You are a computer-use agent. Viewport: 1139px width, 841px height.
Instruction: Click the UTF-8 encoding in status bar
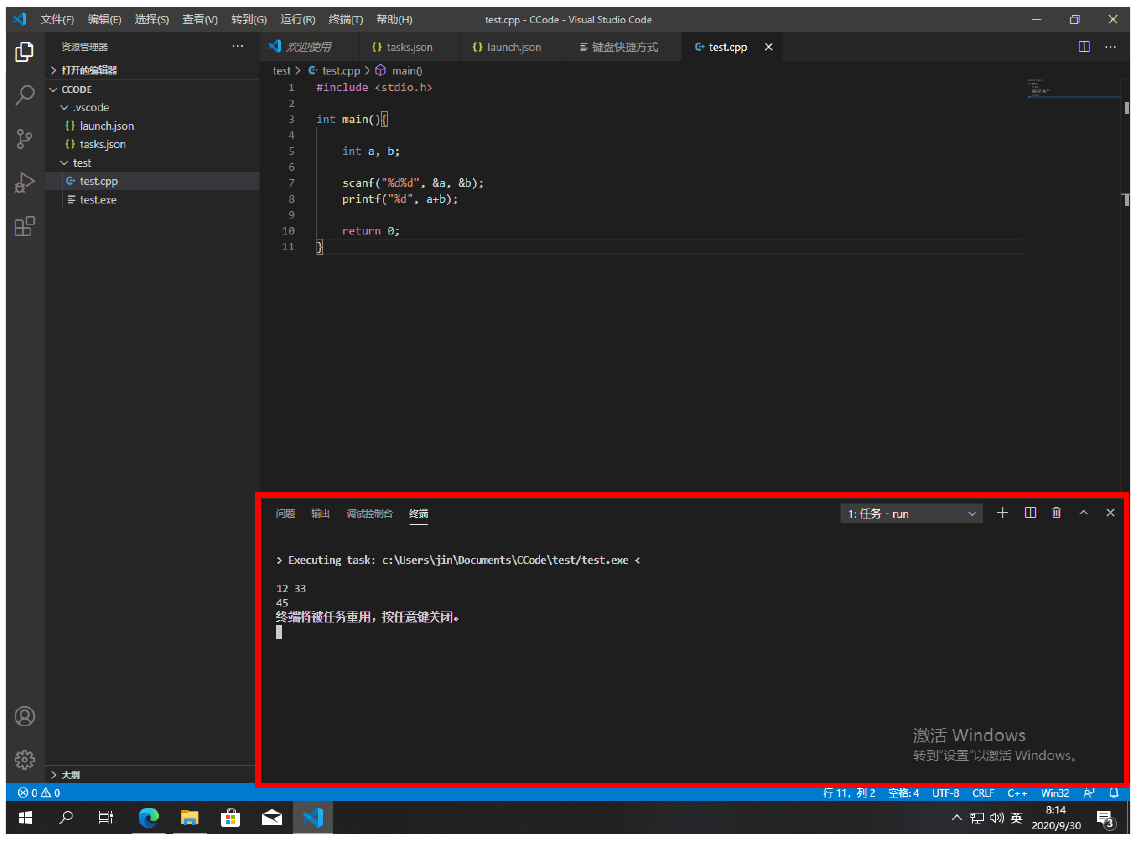945,793
